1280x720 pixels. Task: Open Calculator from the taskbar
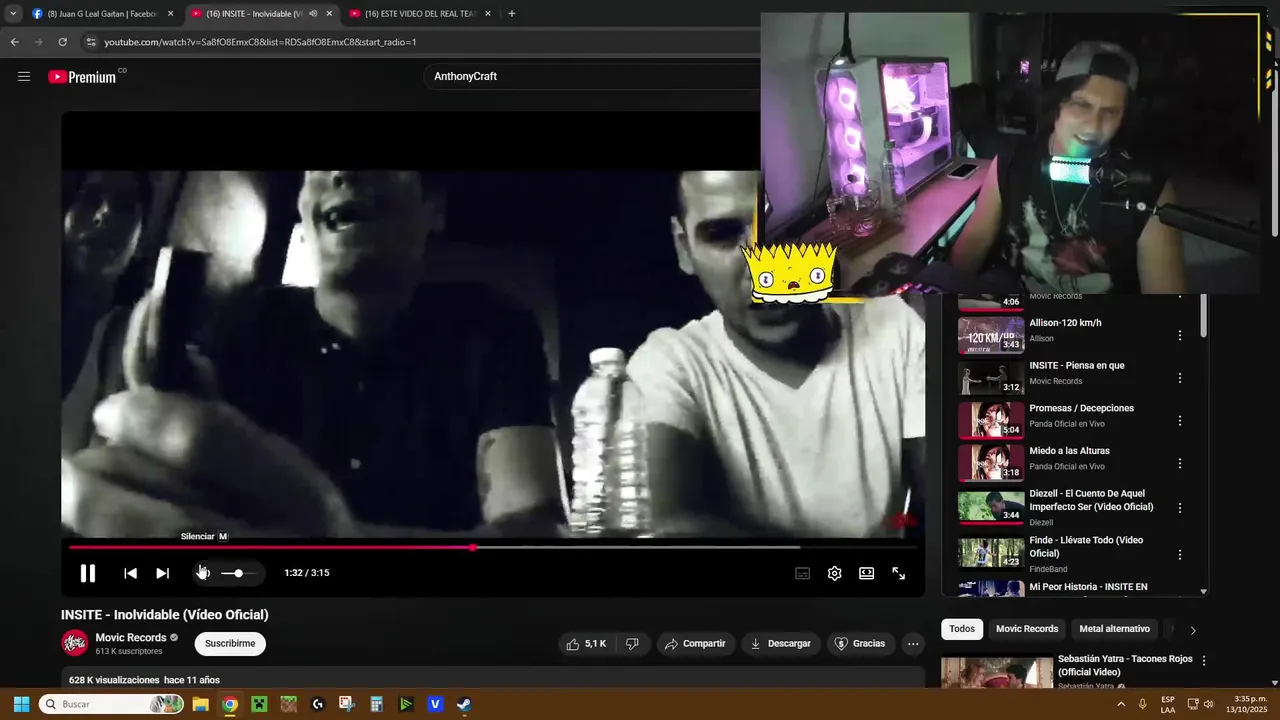coord(376,704)
